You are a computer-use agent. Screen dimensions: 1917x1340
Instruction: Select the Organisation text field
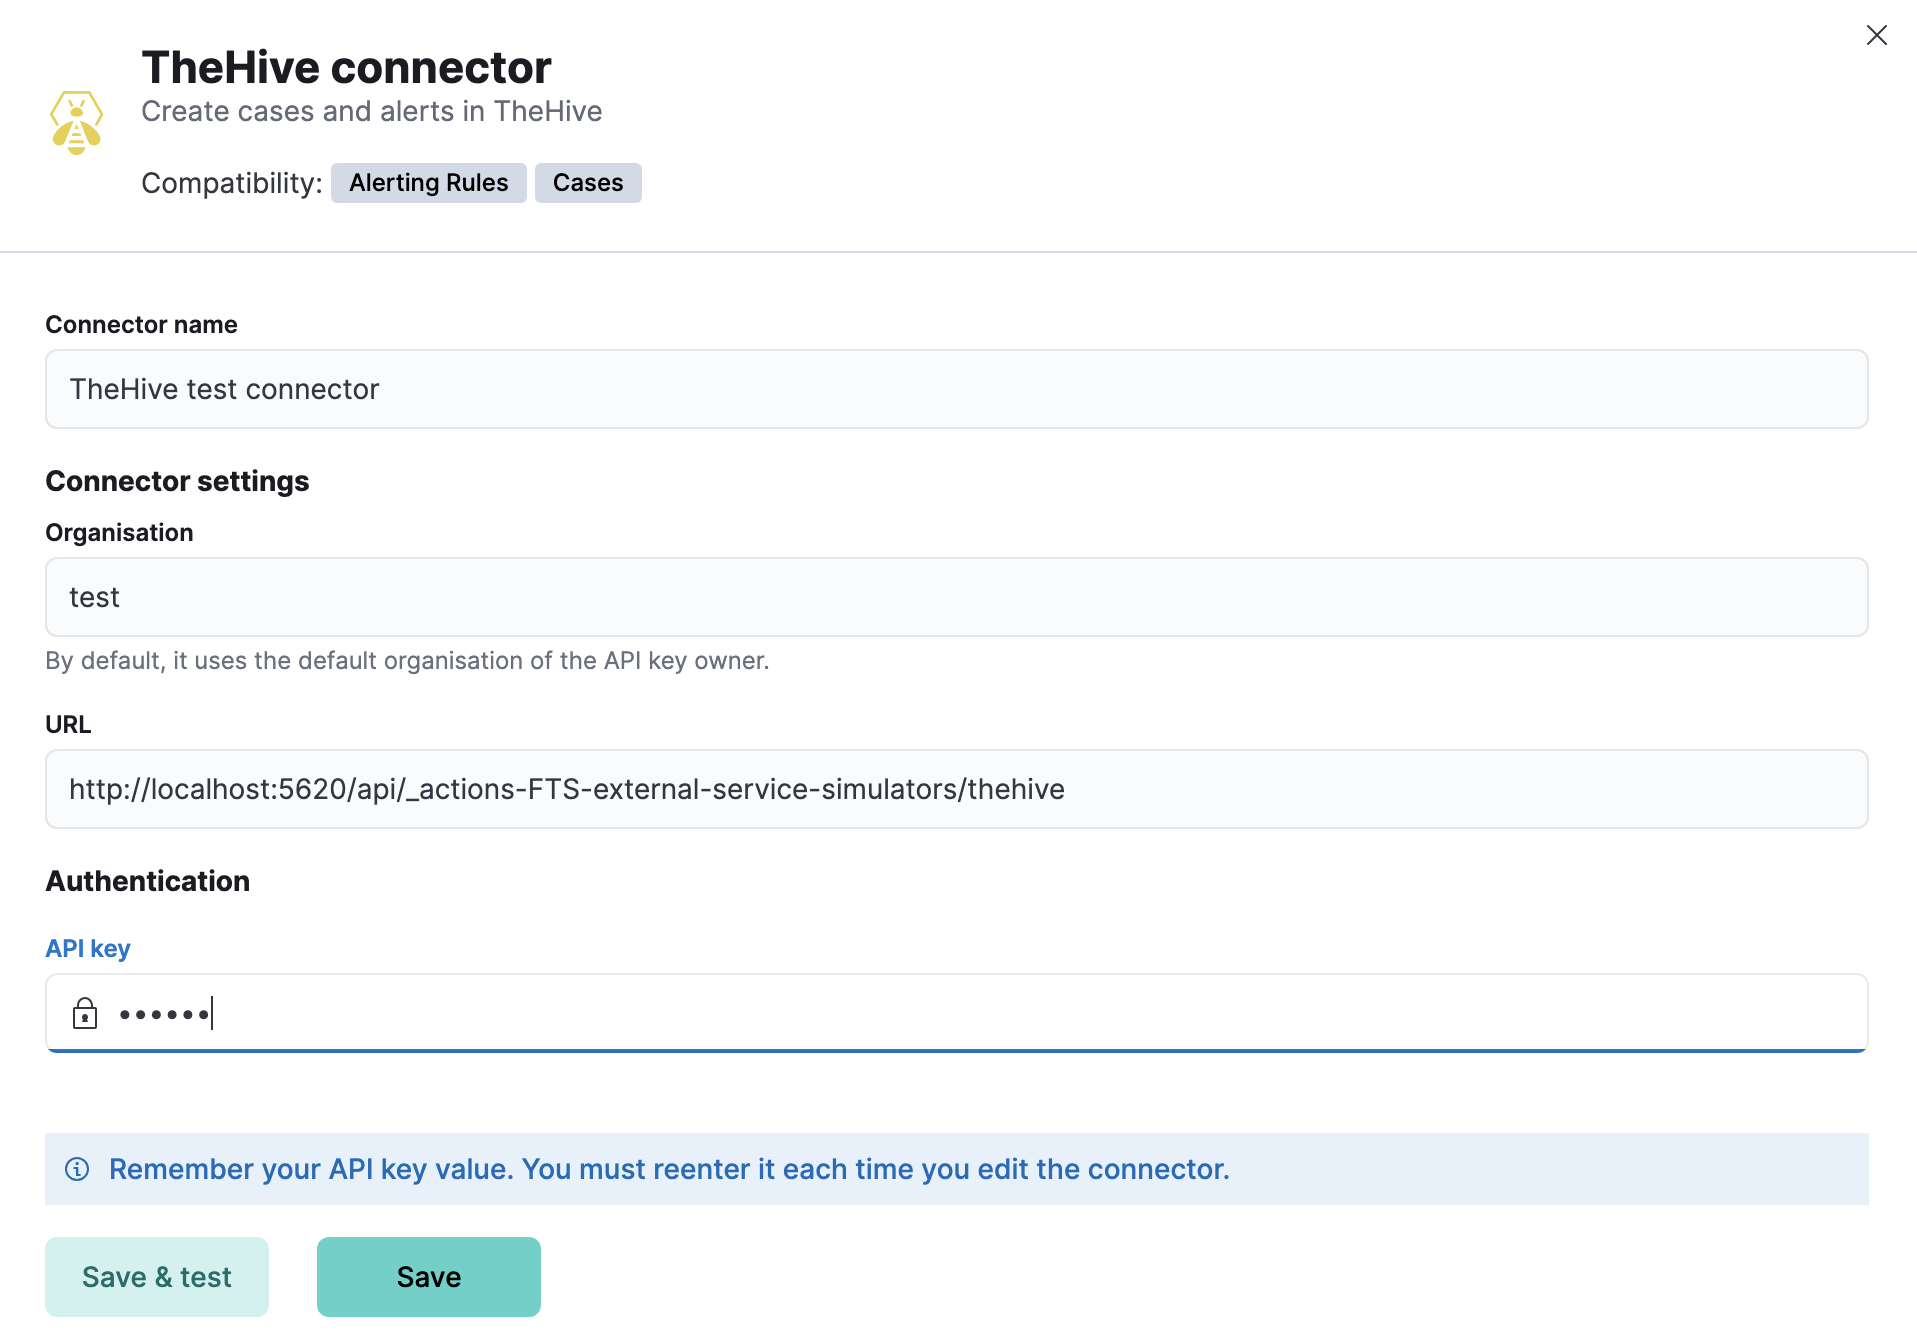click(x=956, y=597)
